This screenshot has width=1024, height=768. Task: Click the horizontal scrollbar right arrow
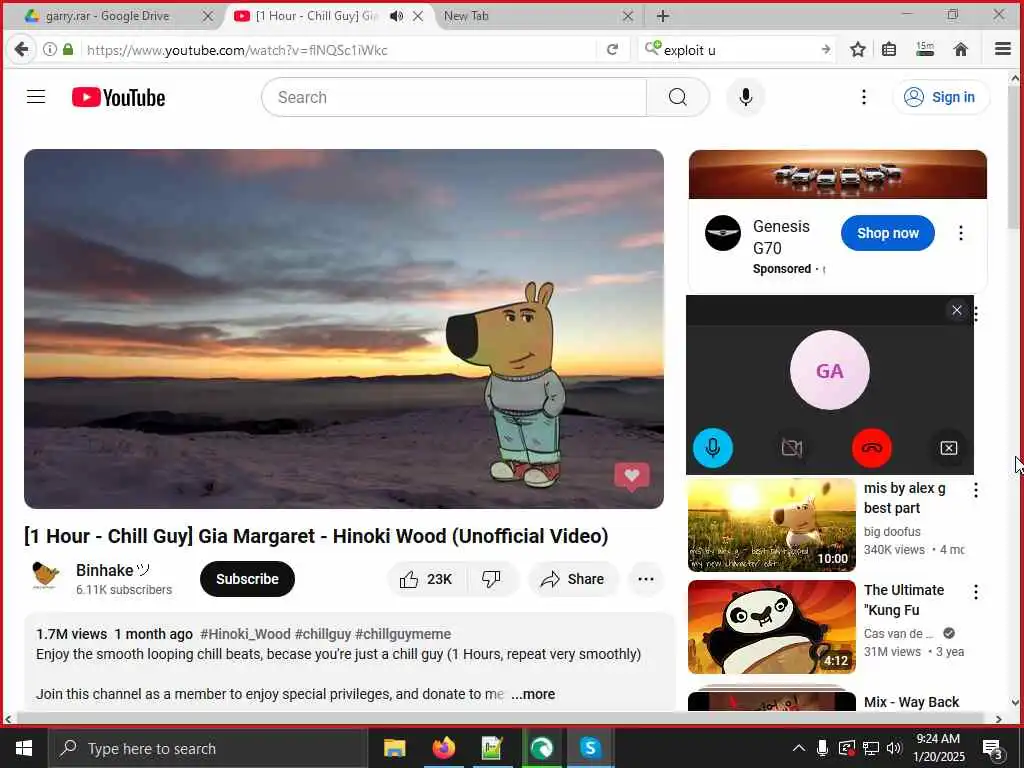tap(999, 719)
